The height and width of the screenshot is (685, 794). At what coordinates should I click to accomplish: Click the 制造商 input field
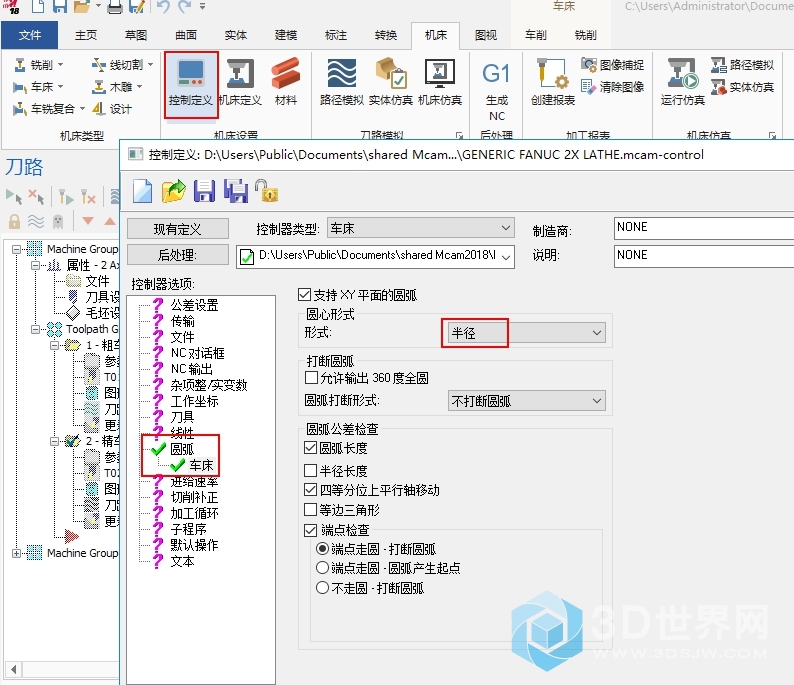(704, 228)
